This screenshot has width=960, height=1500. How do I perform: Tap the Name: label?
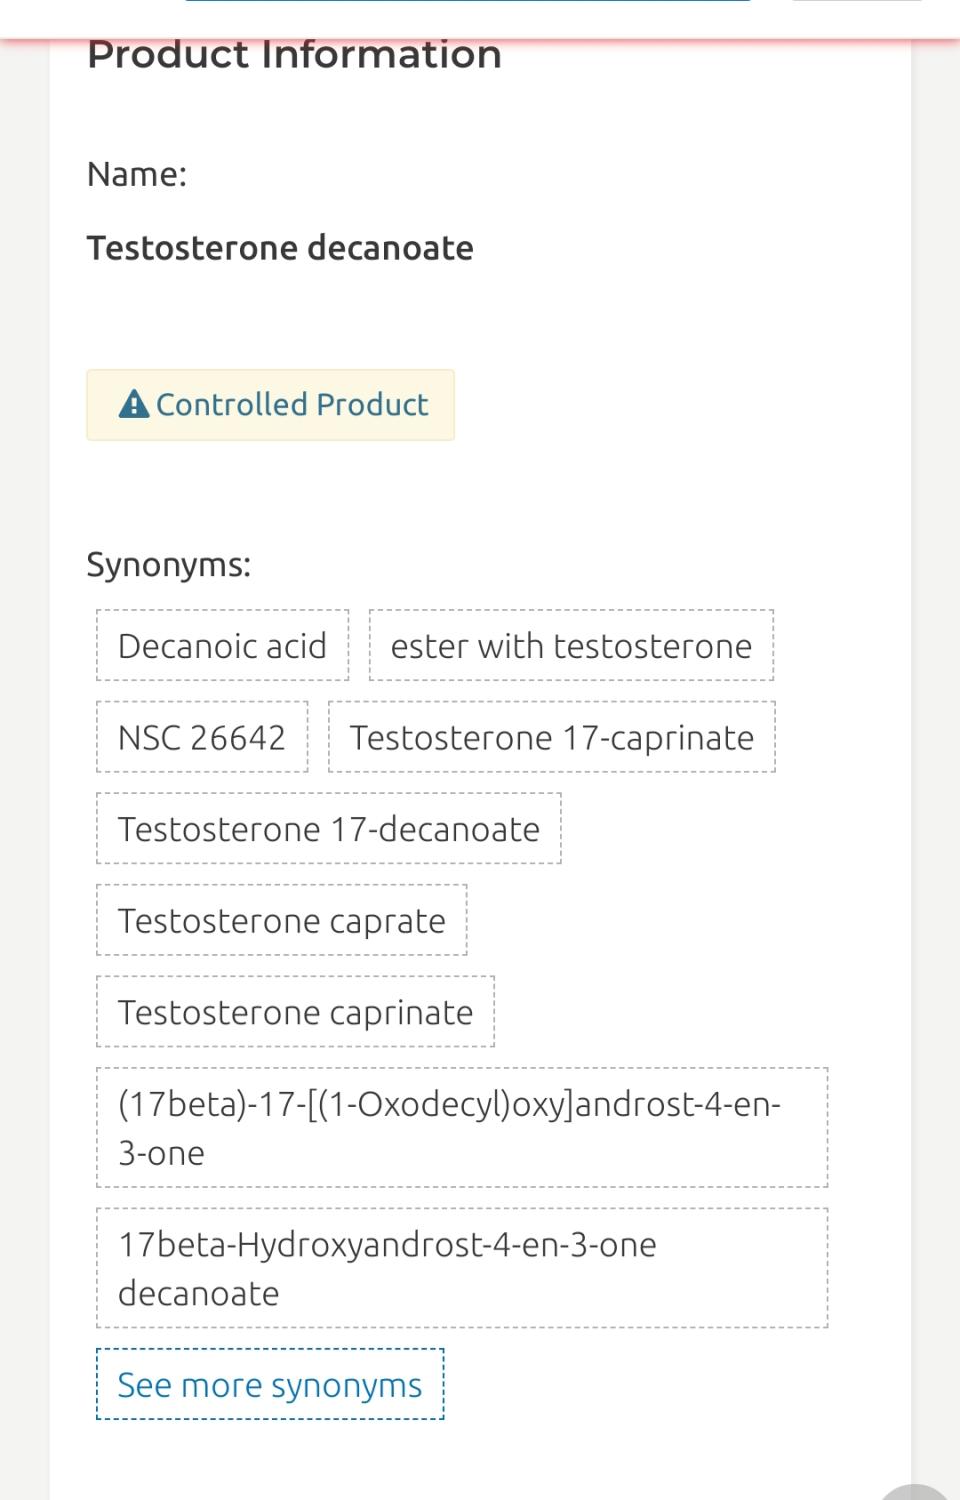point(137,175)
